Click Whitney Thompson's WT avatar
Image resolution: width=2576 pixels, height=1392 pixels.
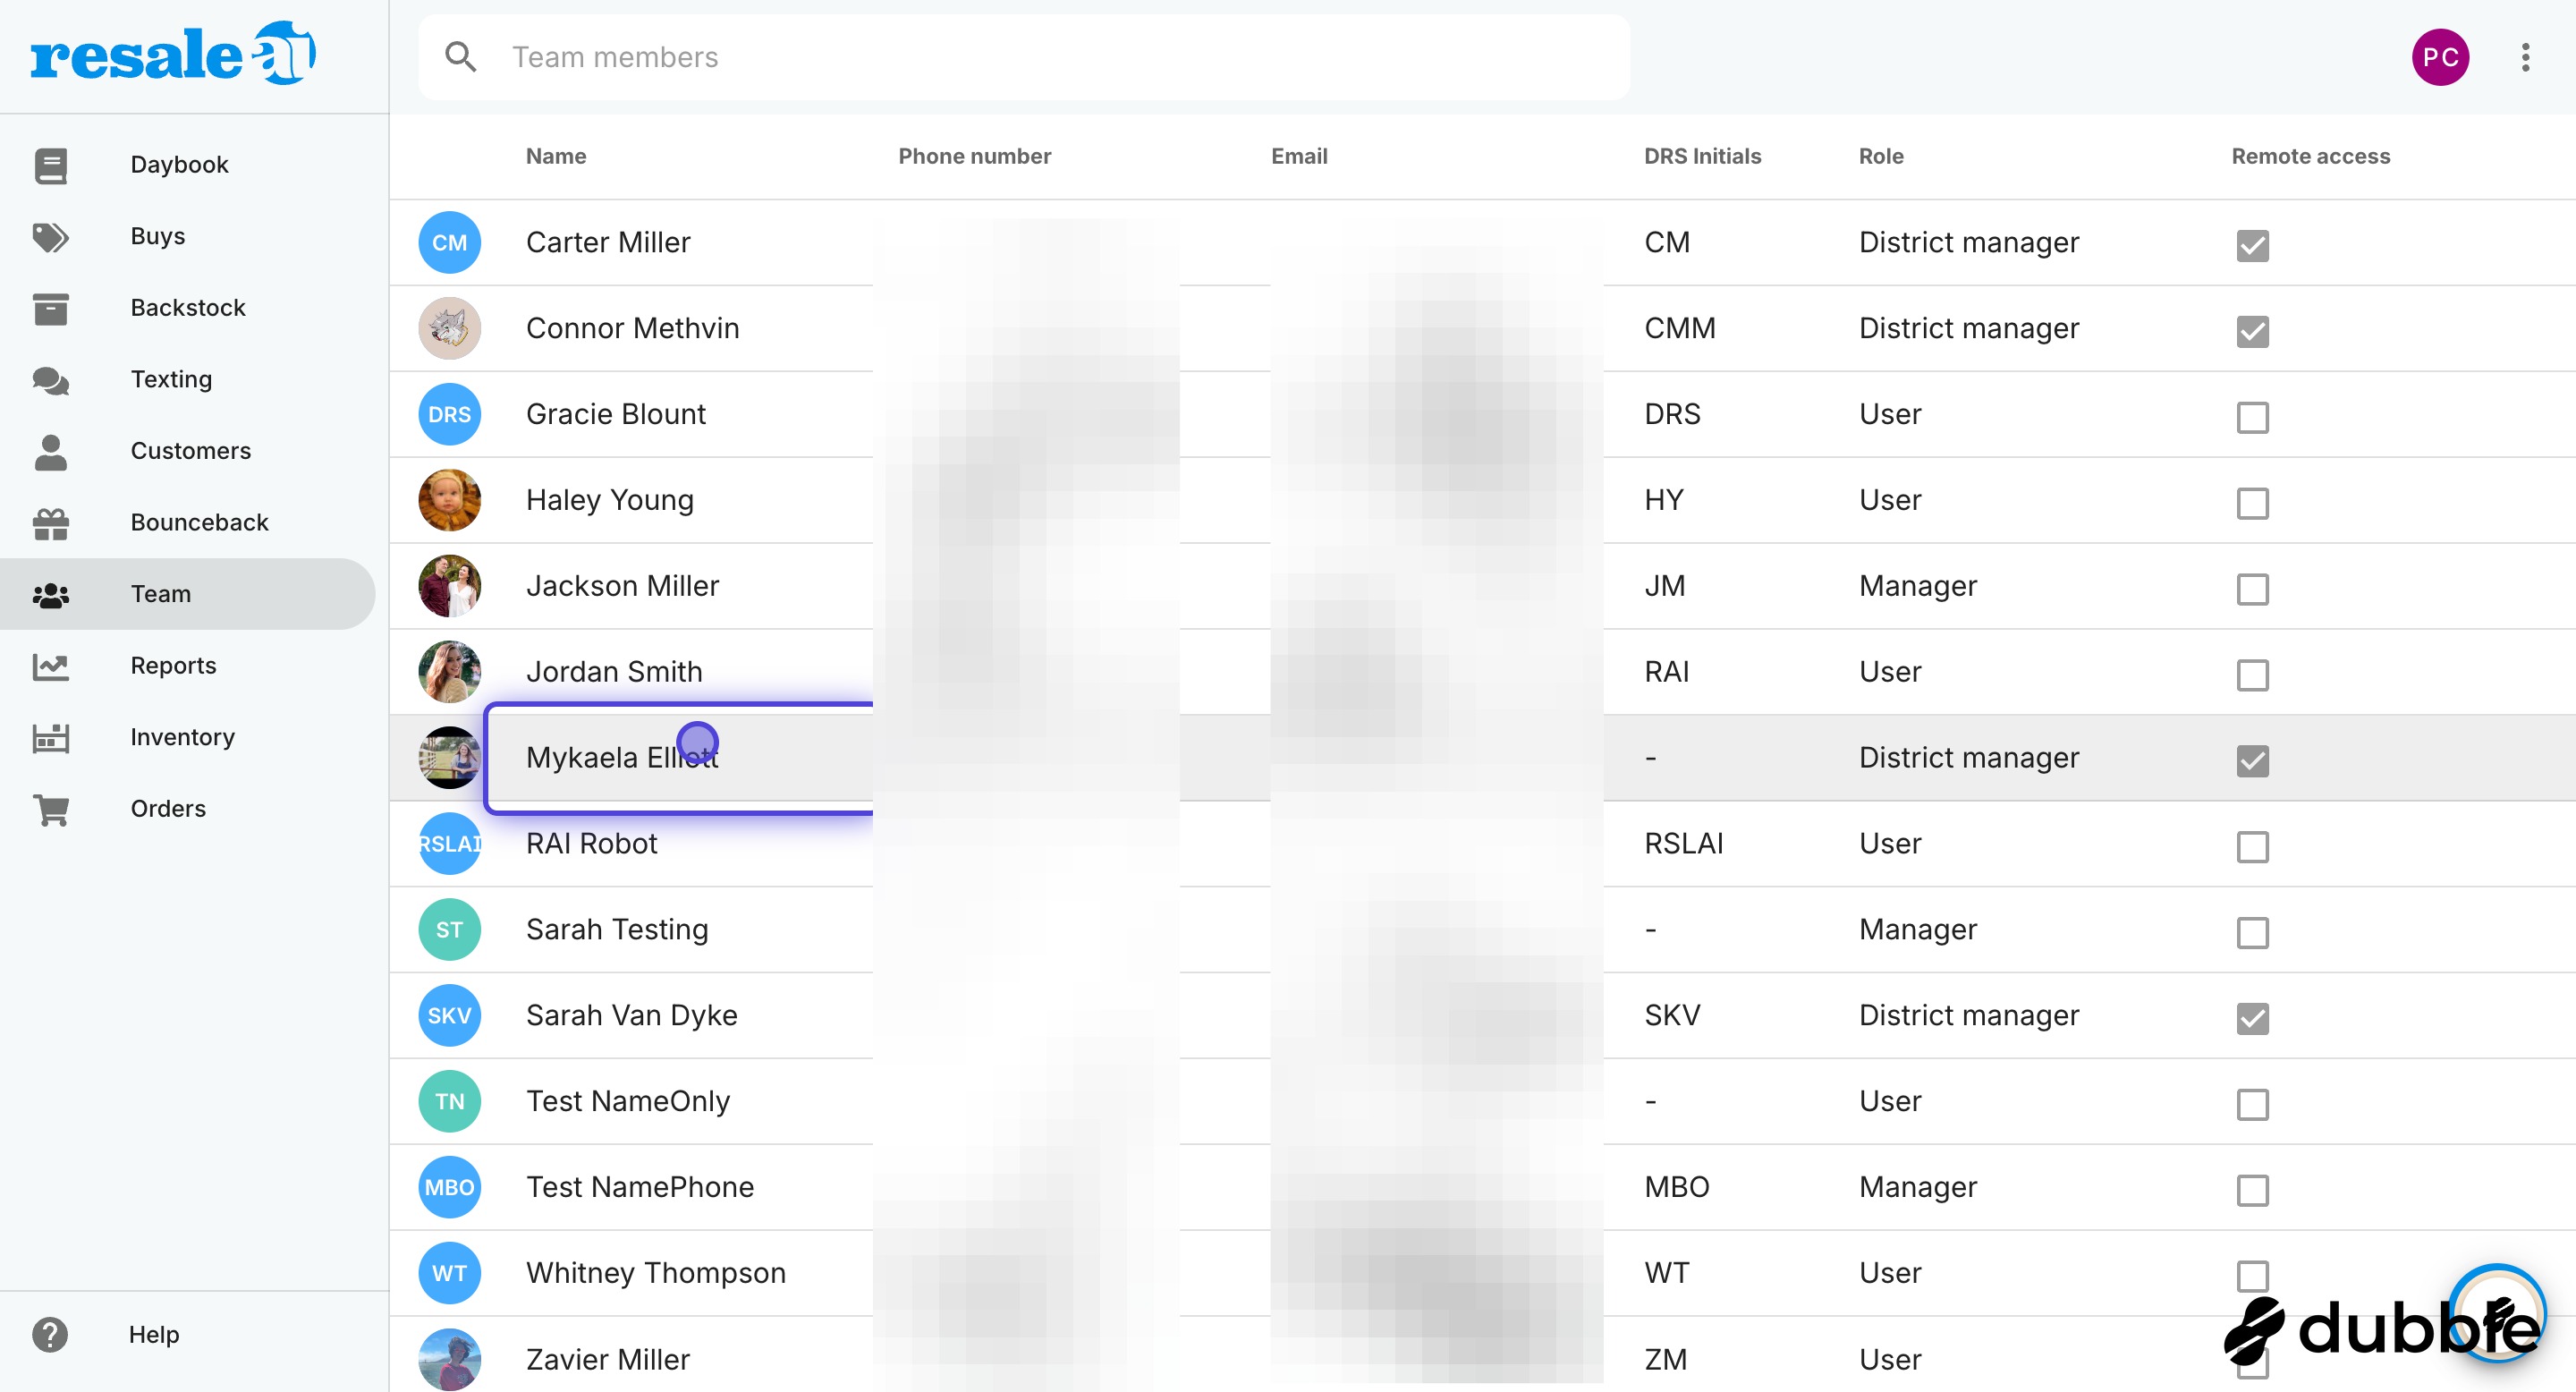point(449,1273)
